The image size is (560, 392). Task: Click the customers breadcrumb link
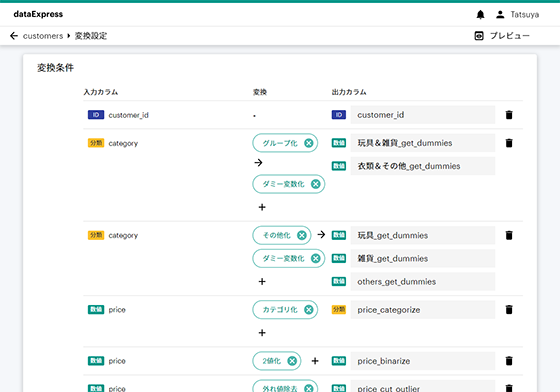click(43, 36)
